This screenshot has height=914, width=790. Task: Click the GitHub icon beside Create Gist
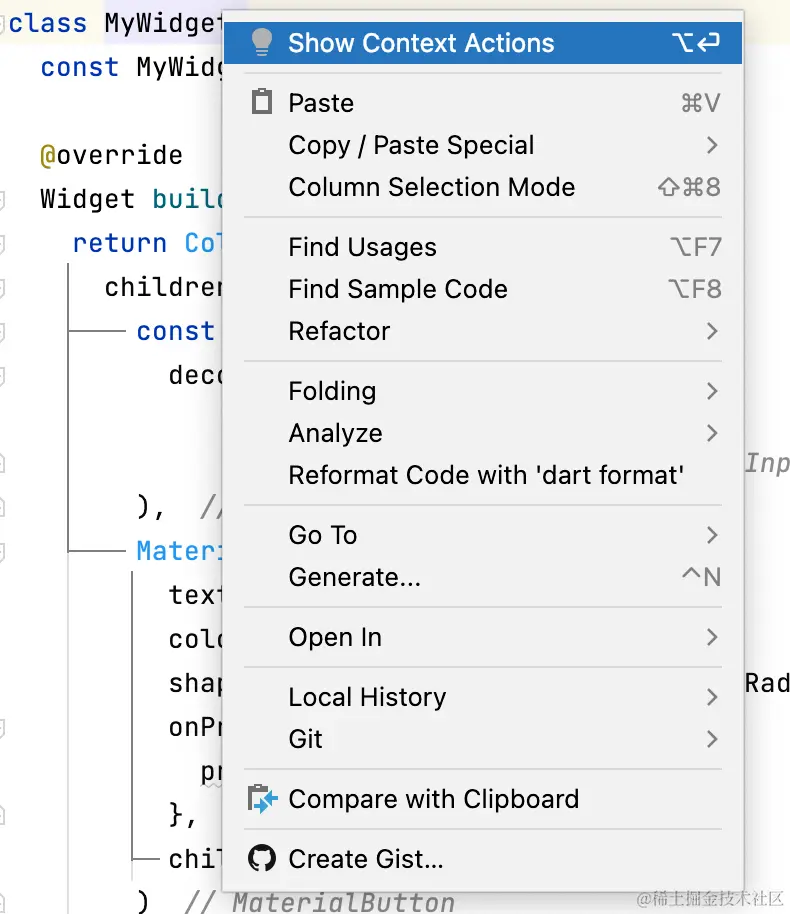pyautogui.click(x=262, y=858)
